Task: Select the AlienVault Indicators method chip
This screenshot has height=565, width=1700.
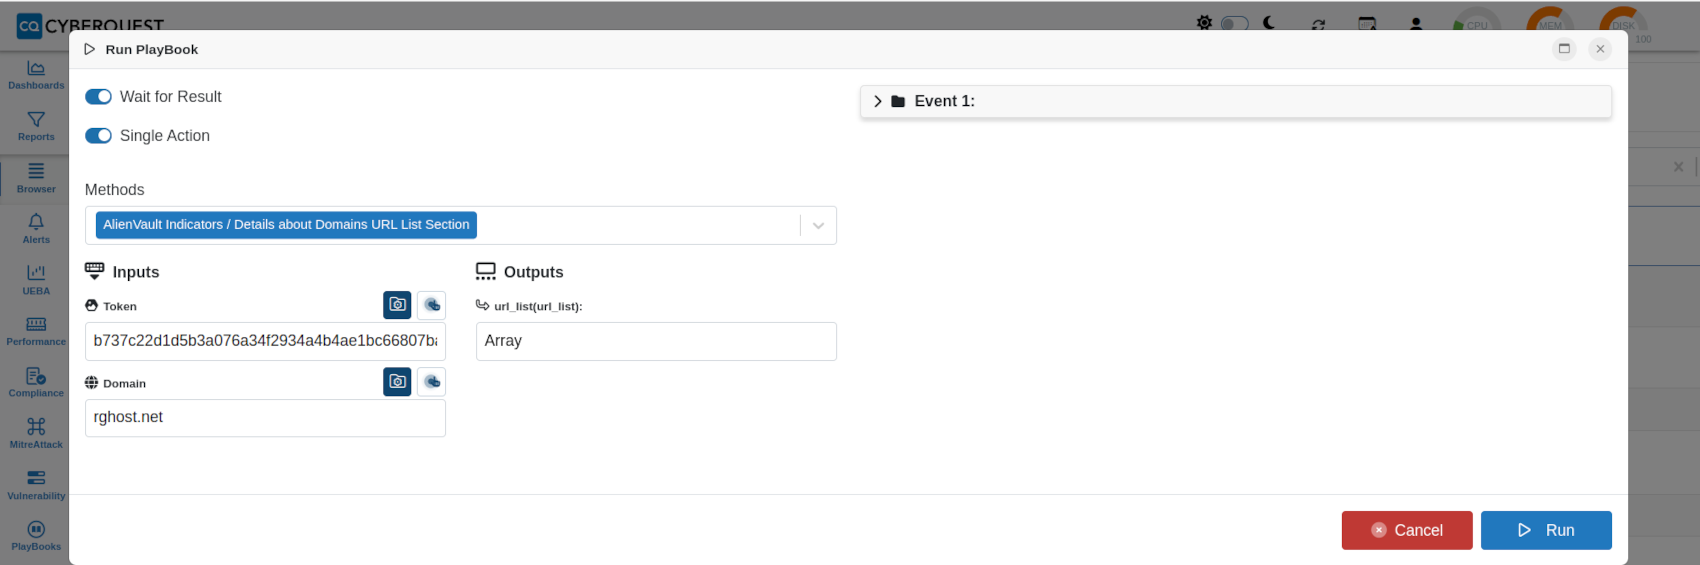Action: (286, 225)
